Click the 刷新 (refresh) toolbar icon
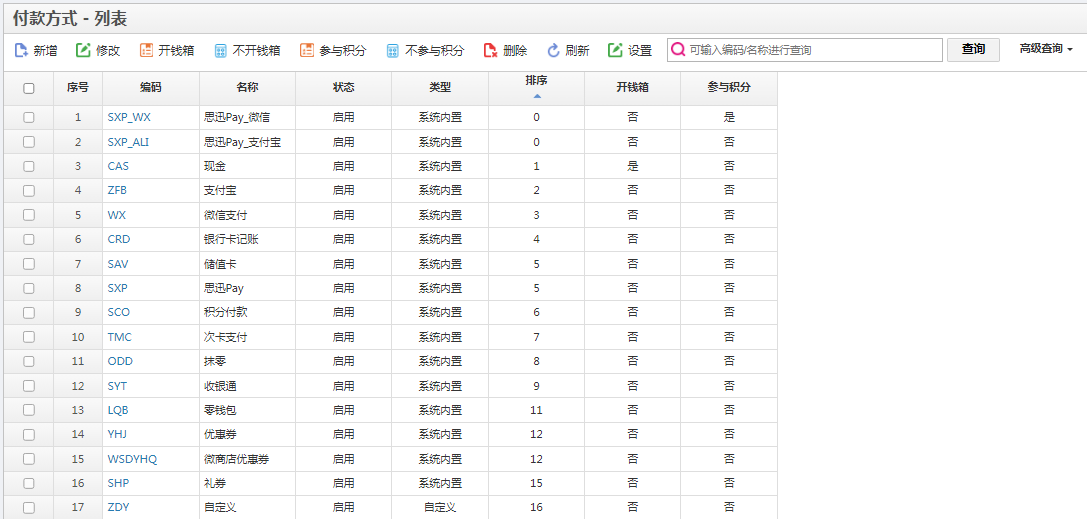Screen dimensions: 1087x519 click(553, 50)
